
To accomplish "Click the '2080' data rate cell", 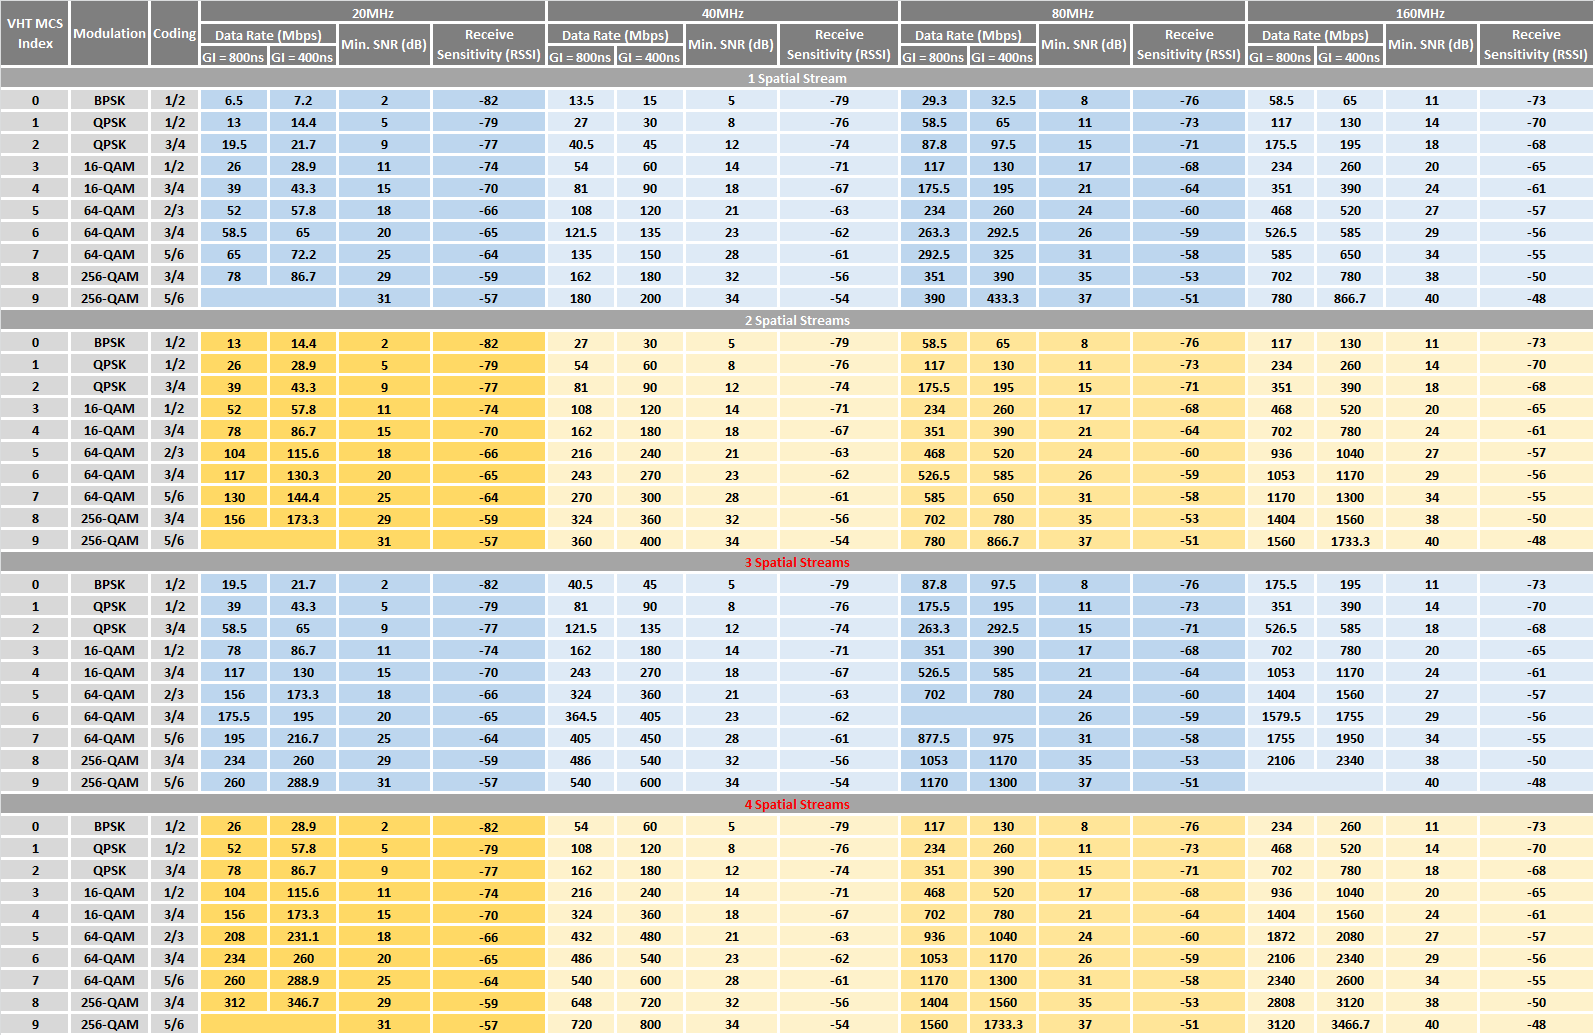I will click(1350, 937).
